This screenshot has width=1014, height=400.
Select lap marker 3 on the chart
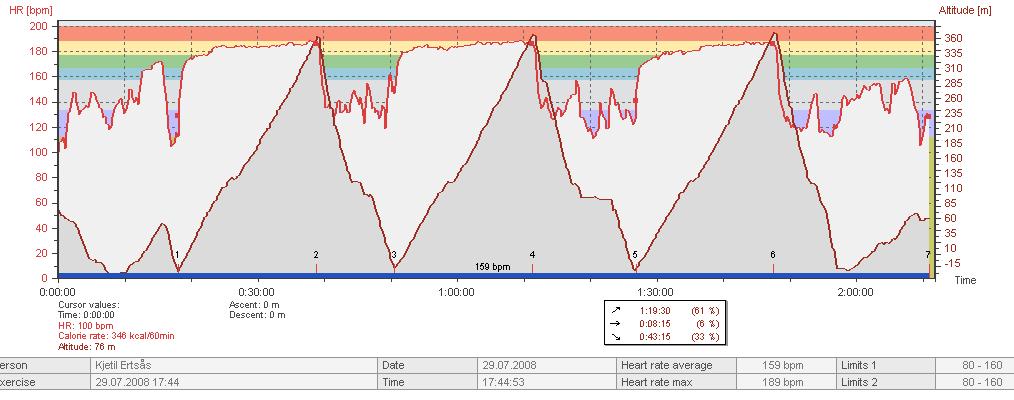click(394, 256)
